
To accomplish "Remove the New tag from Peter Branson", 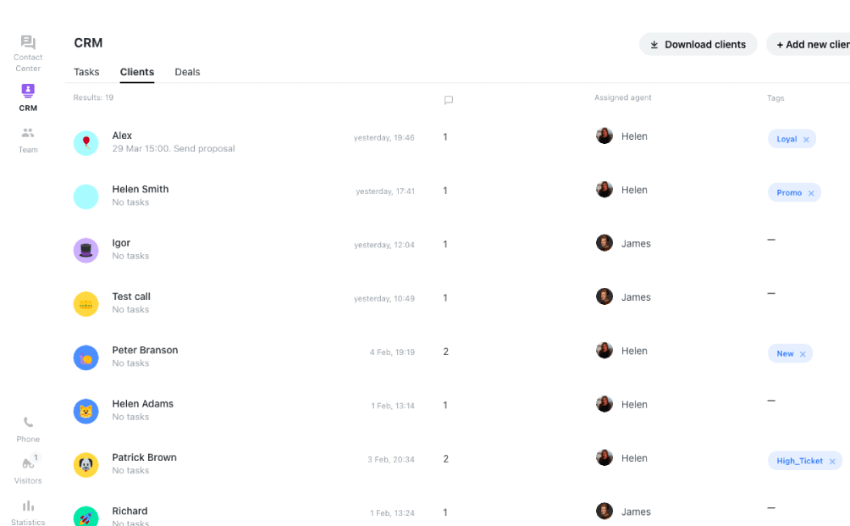I will 803,354.
